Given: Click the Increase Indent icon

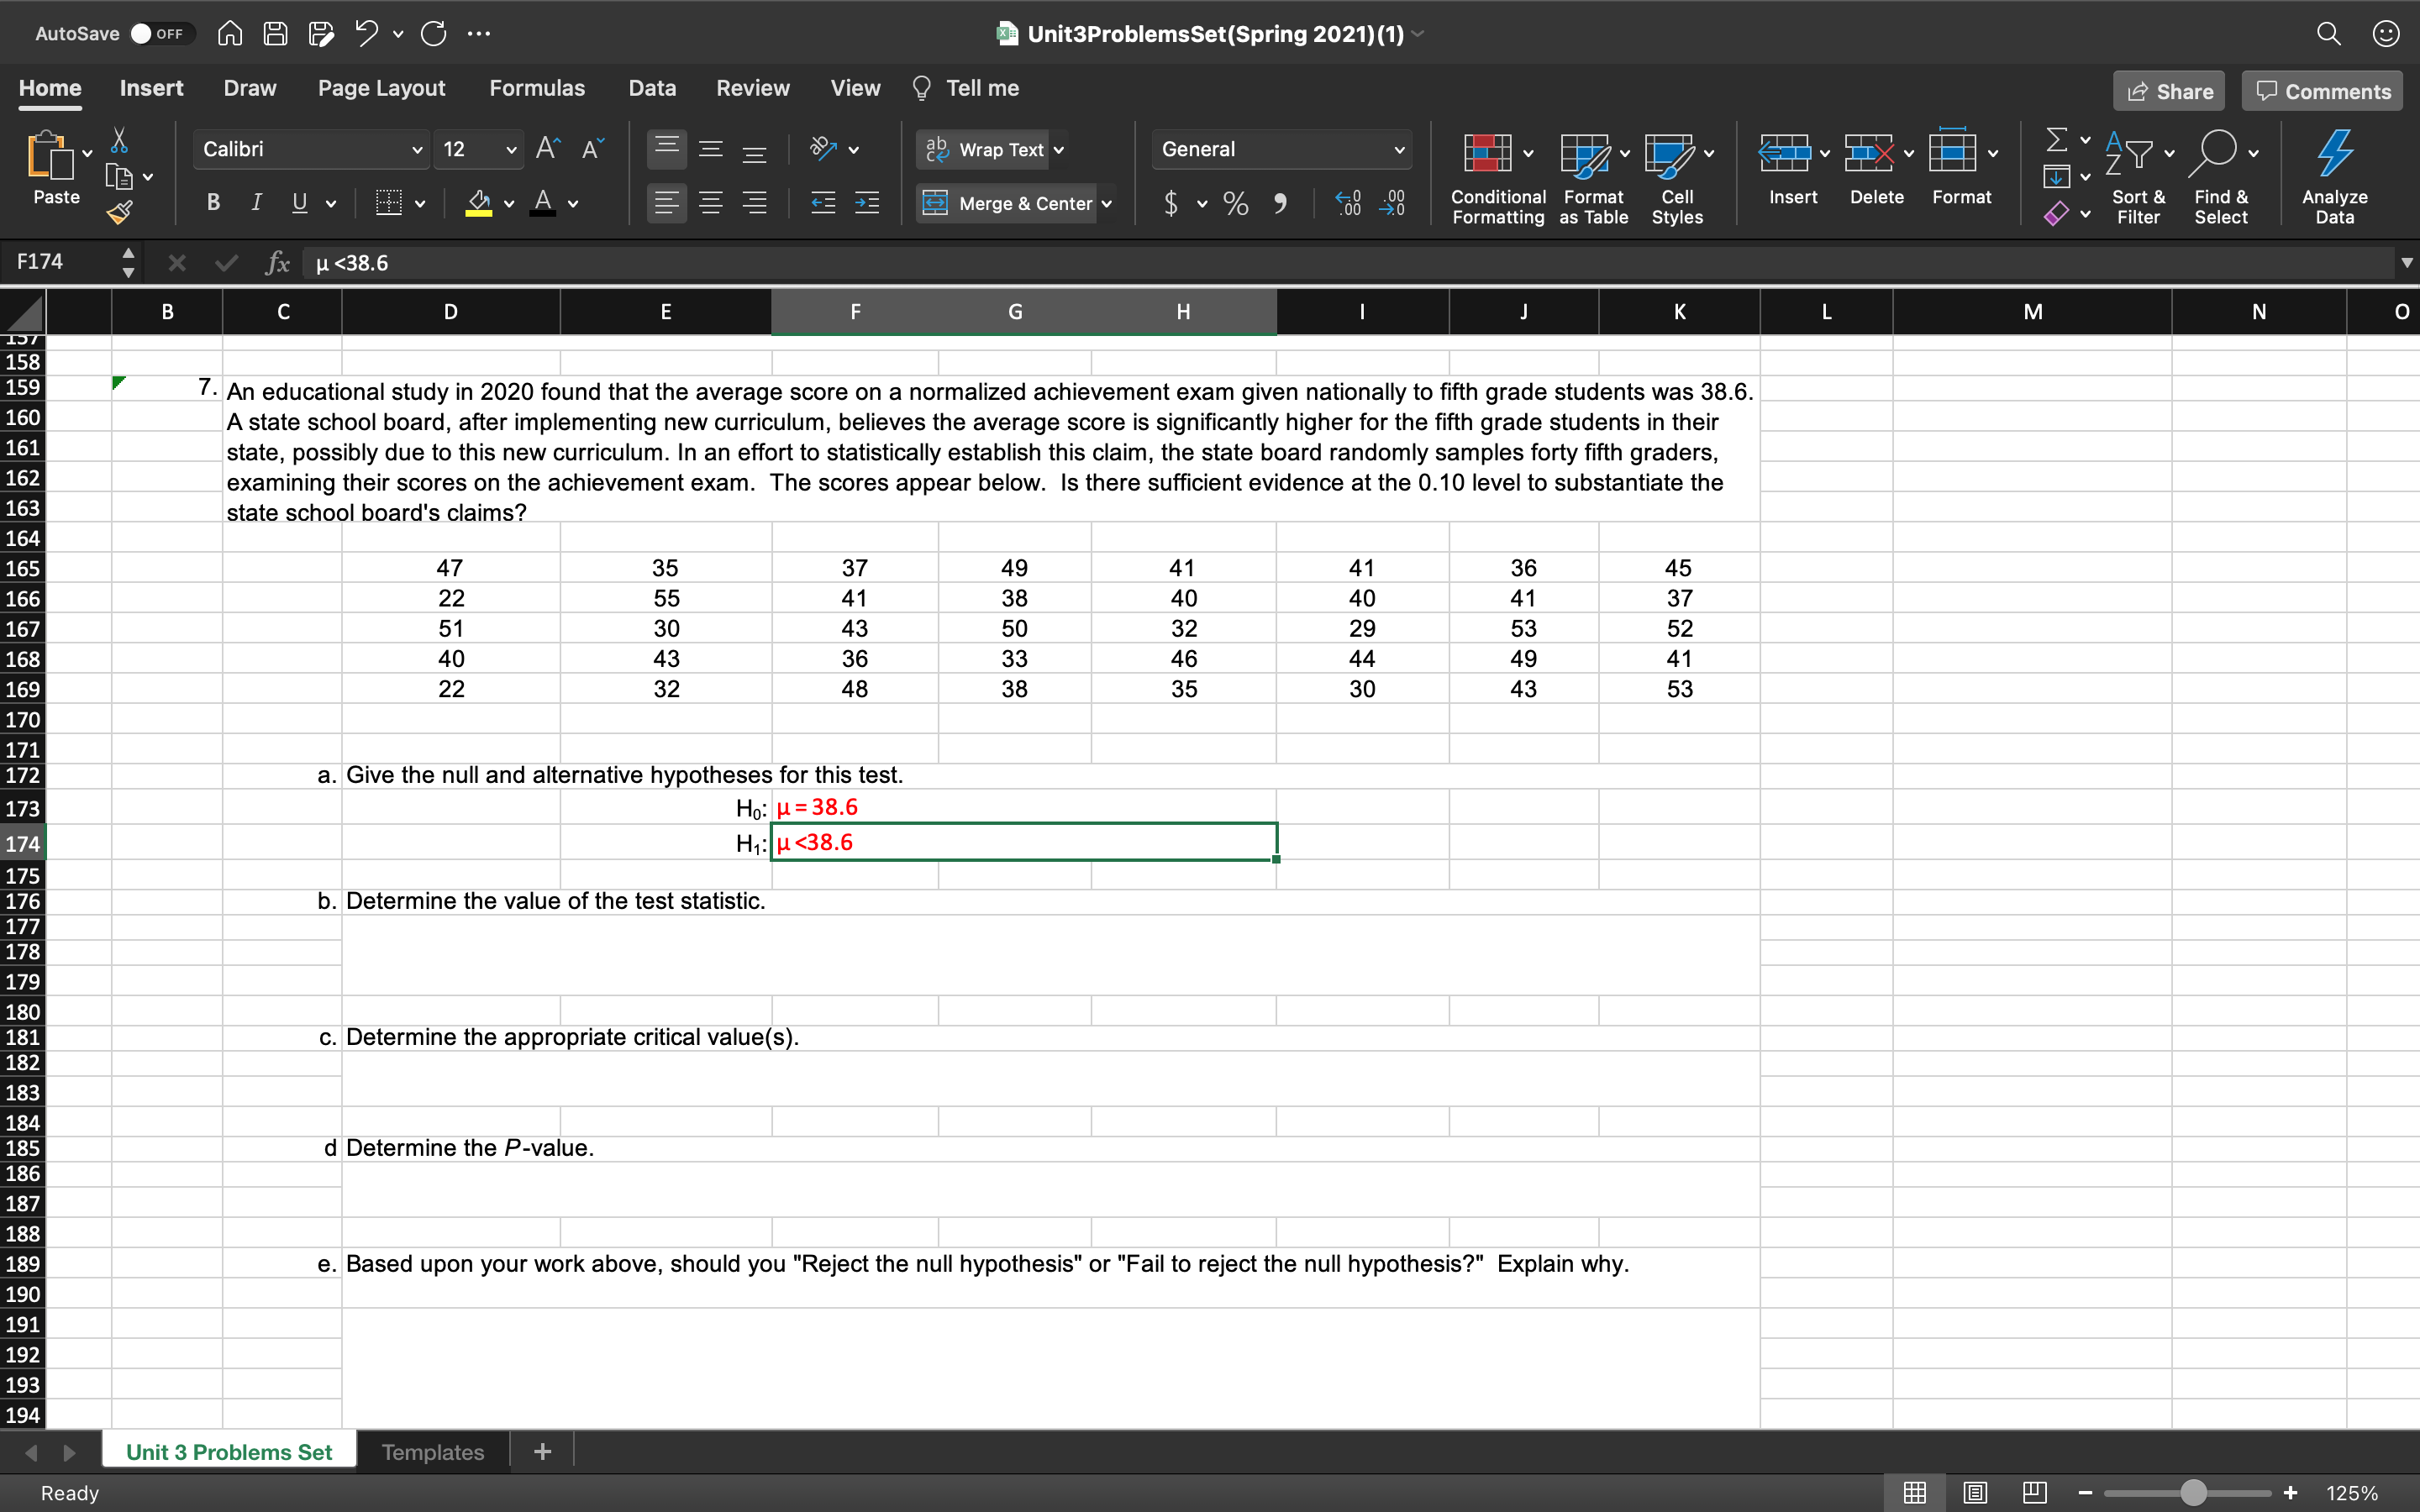Looking at the screenshot, I should [867, 204].
